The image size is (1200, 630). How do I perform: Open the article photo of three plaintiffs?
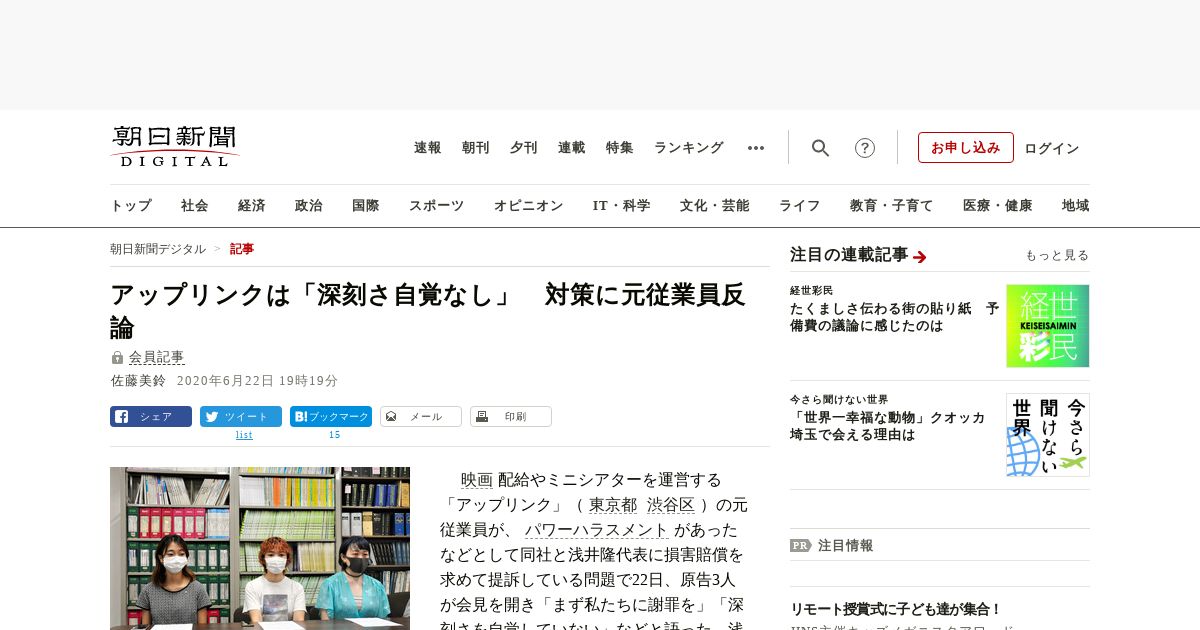(260, 548)
